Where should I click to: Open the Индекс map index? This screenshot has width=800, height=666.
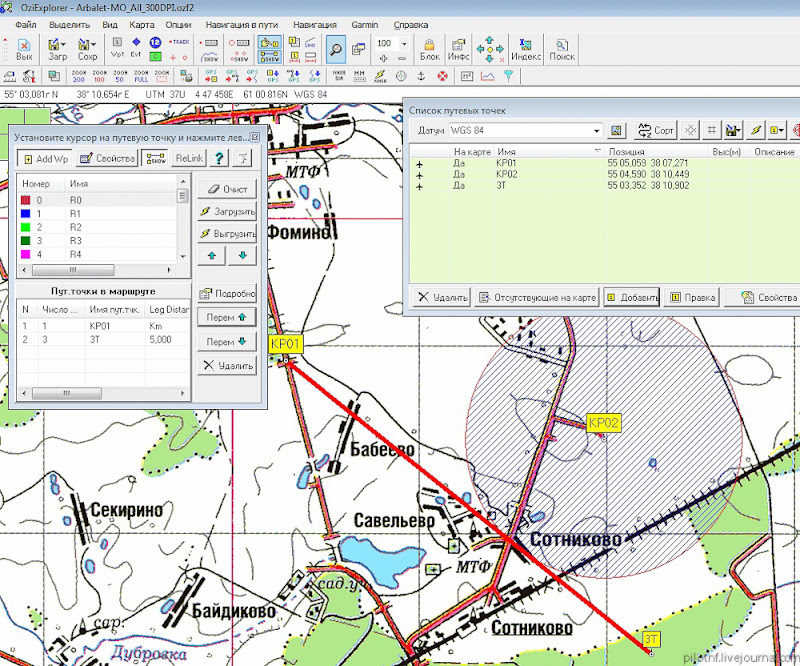[526, 50]
